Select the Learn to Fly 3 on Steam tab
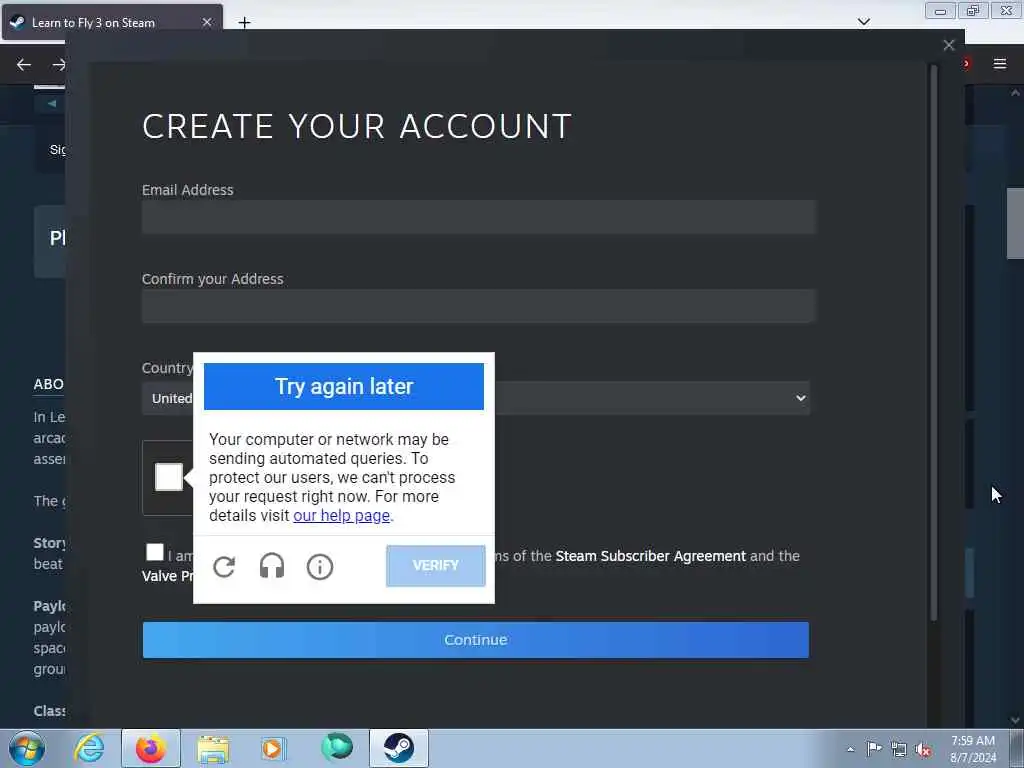The width and height of the screenshot is (1024, 768). pyautogui.click(x=112, y=22)
